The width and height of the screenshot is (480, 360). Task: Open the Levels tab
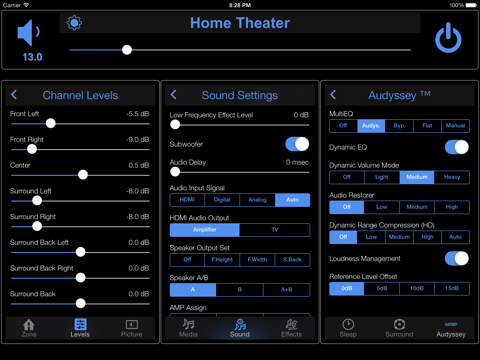[80, 328]
